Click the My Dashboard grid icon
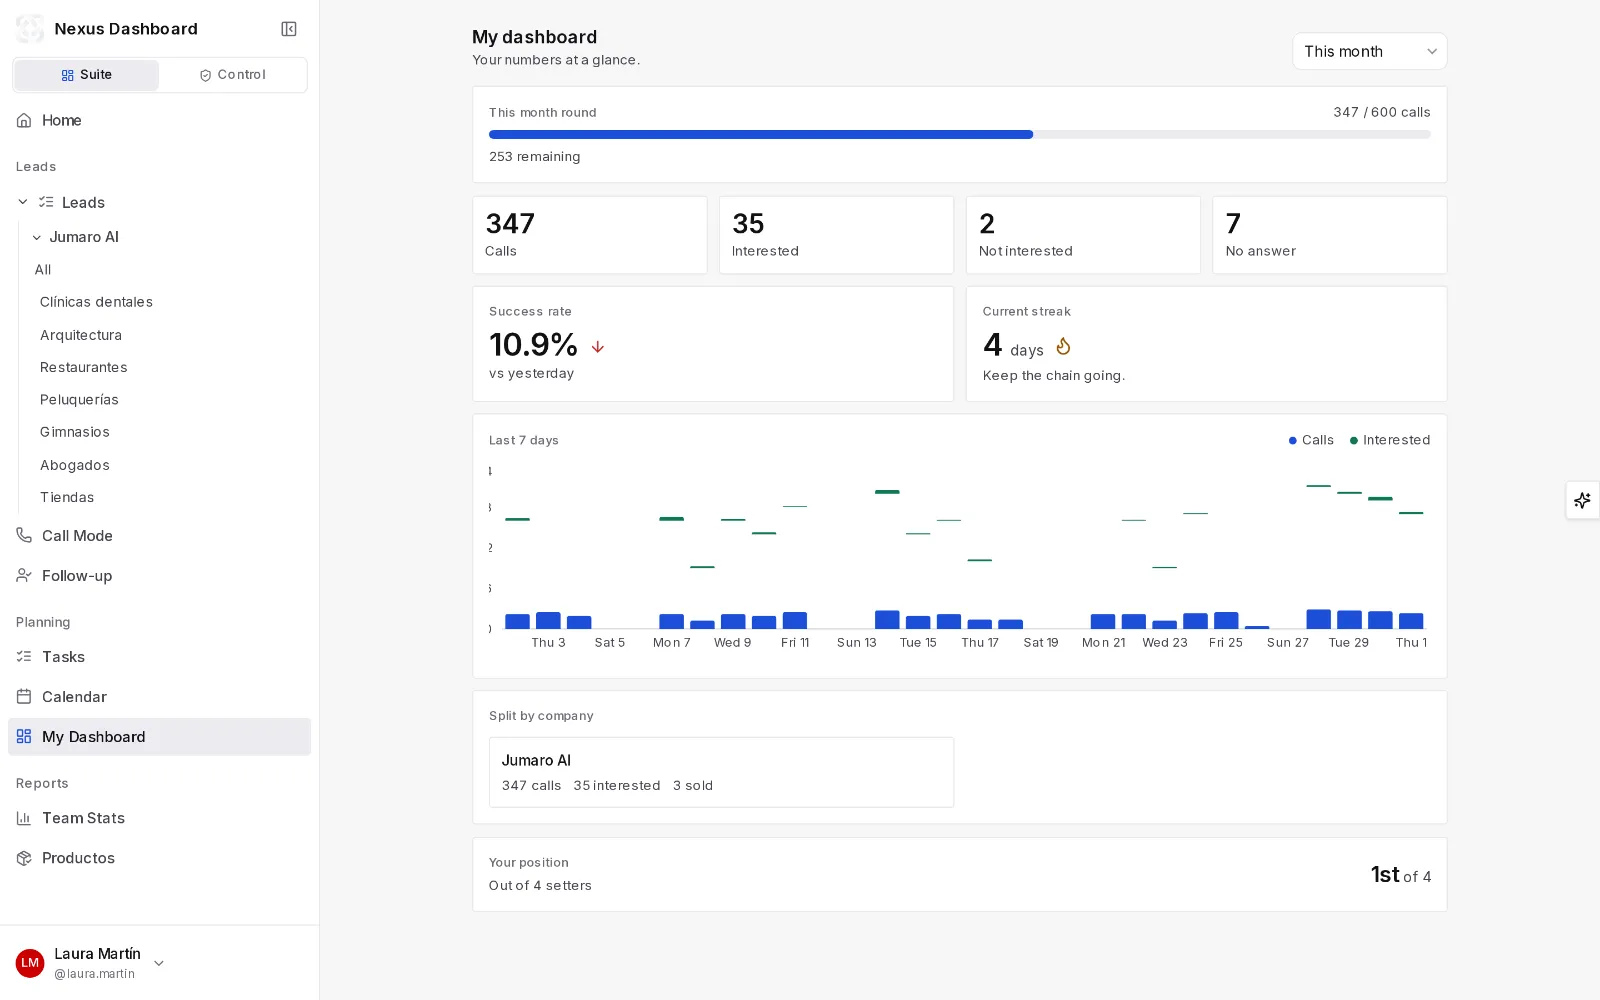The width and height of the screenshot is (1600, 1000). coord(24,736)
